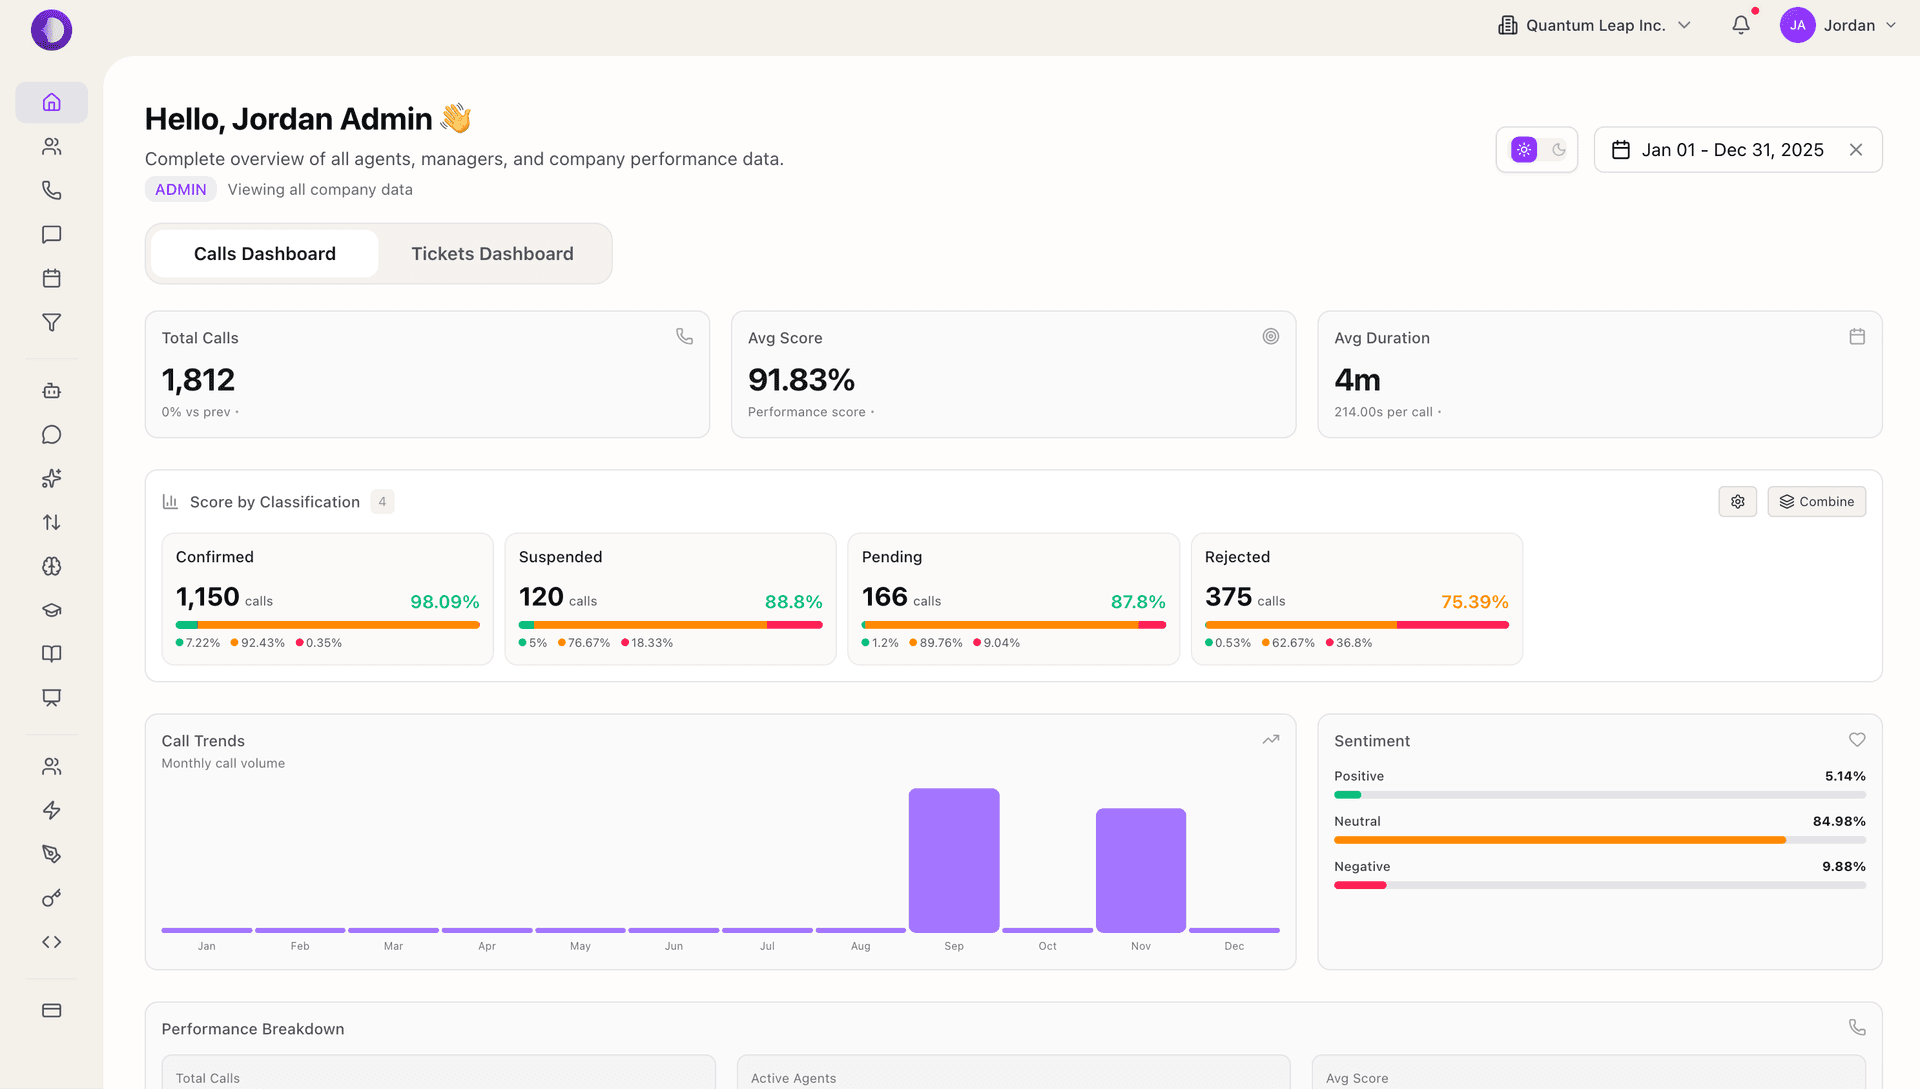Open the calendar icon in the sidebar
Image resolution: width=1920 pixels, height=1089 pixels.
pos(51,278)
